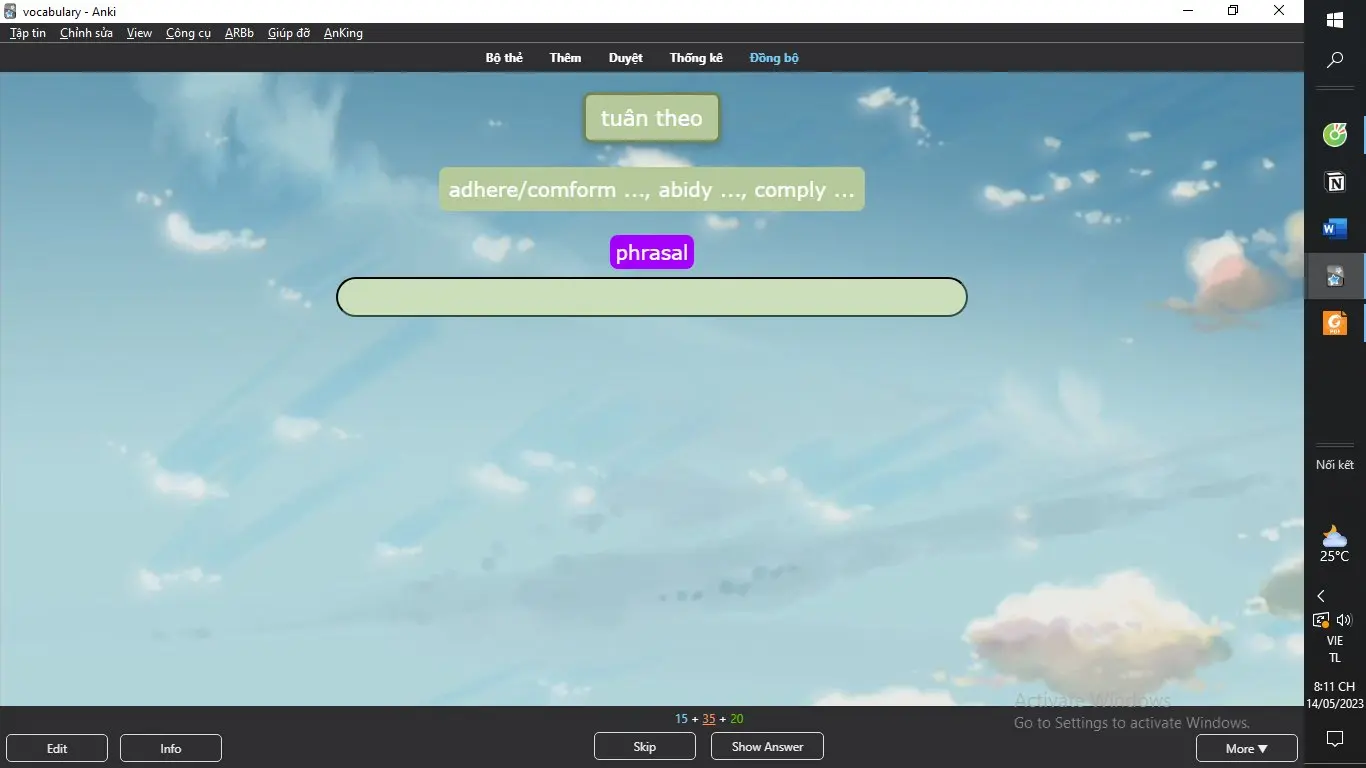Open Foxit PDF Reader from taskbar

click(x=1334, y=322)
